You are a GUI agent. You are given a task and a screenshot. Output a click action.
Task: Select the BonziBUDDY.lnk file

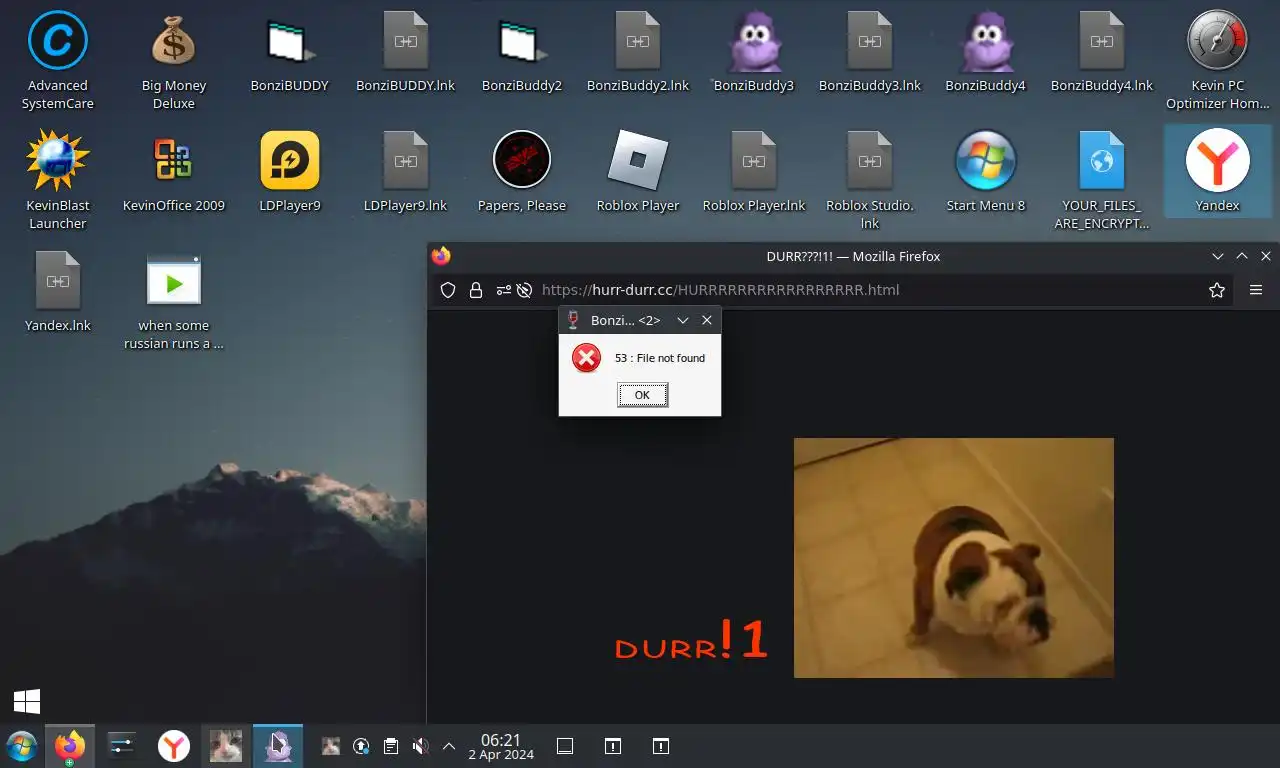pyautogui.click(x=406, y=52)
